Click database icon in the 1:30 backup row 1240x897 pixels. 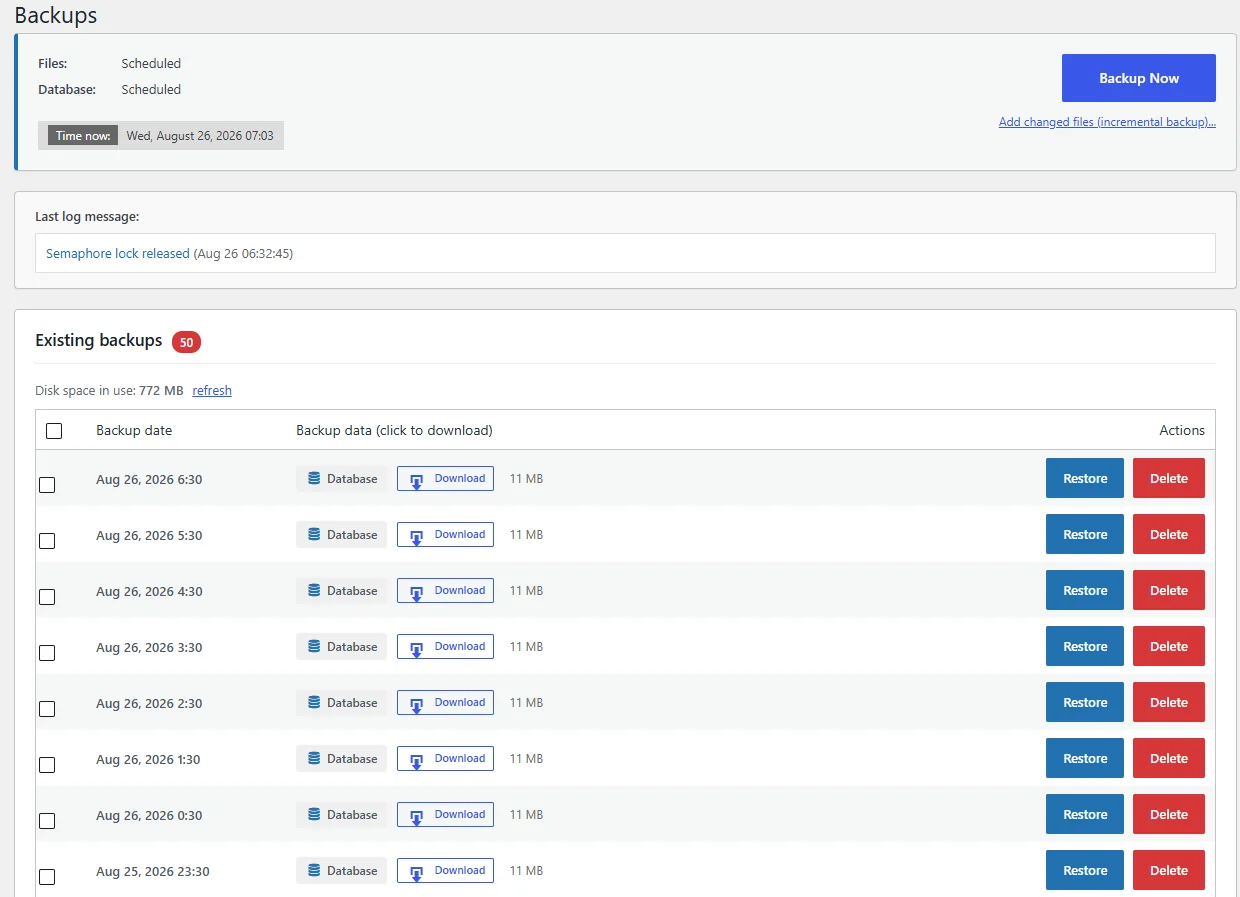pos(314,759)
